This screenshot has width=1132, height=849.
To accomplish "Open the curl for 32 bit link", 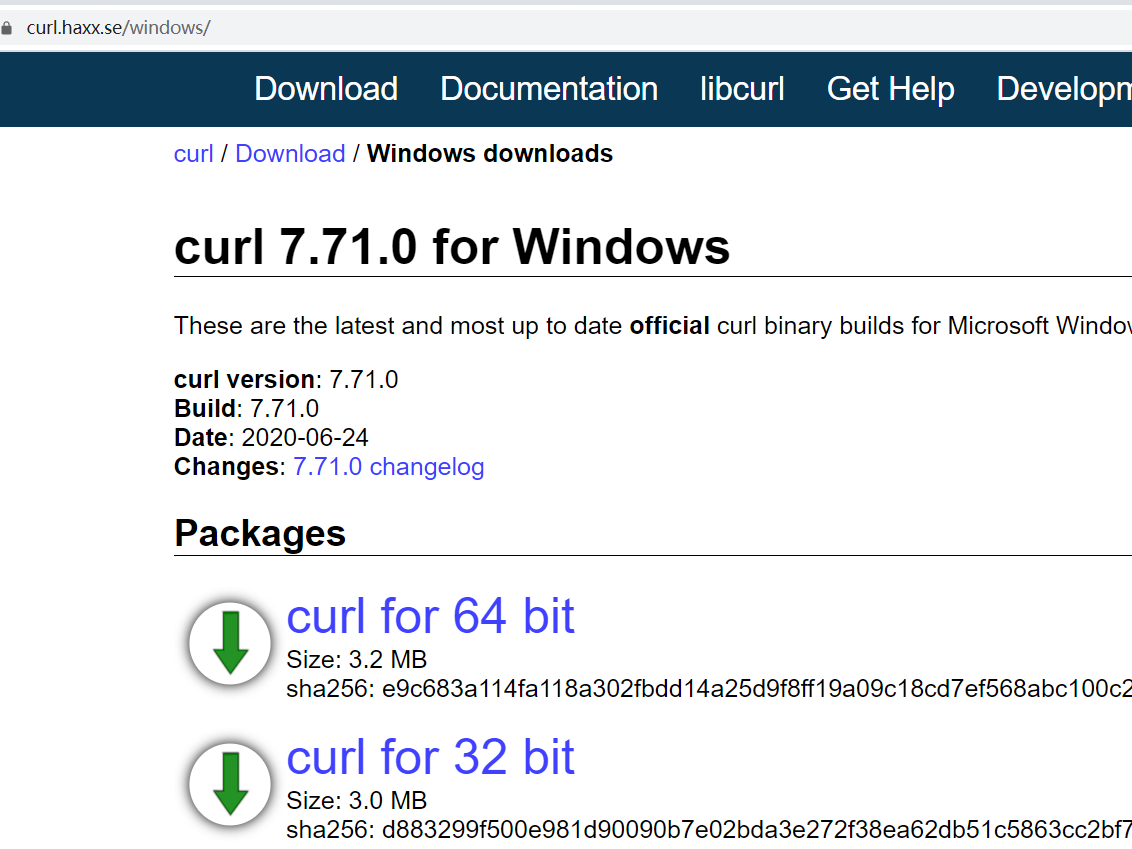I will 430,757.
